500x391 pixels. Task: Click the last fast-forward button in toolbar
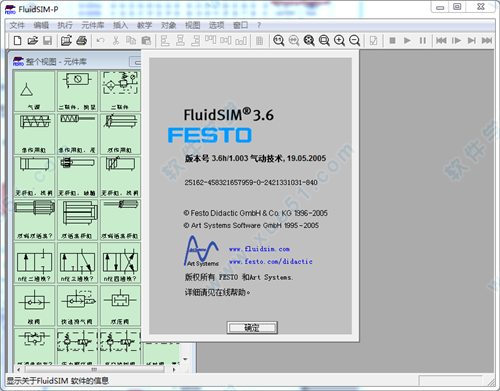pos(487,41)
